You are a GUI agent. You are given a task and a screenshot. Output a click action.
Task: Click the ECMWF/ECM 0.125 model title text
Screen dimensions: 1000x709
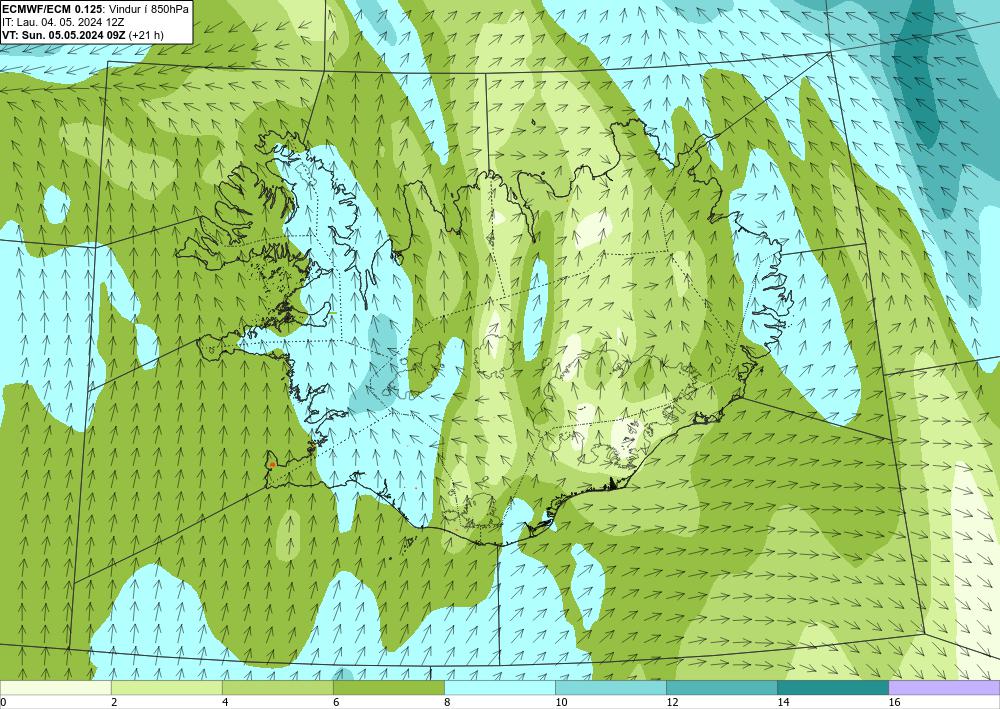pos(51,9)
